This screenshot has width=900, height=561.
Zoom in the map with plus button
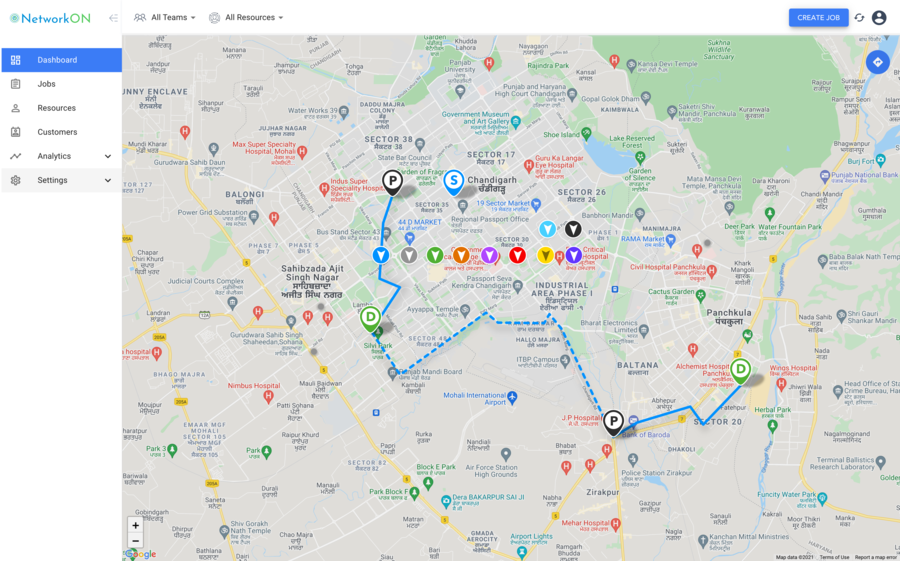[x=136, y=525]
